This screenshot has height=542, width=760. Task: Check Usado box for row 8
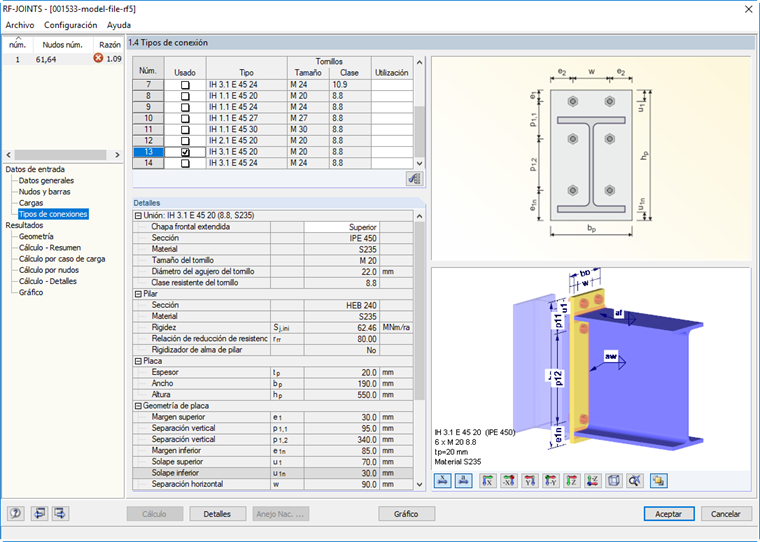tap(185, 96)
